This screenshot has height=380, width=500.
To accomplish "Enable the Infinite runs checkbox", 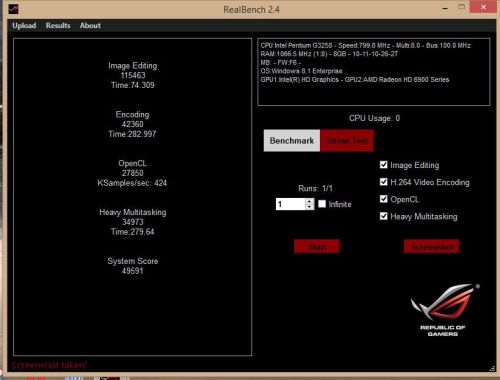I will tap(322, 204).
